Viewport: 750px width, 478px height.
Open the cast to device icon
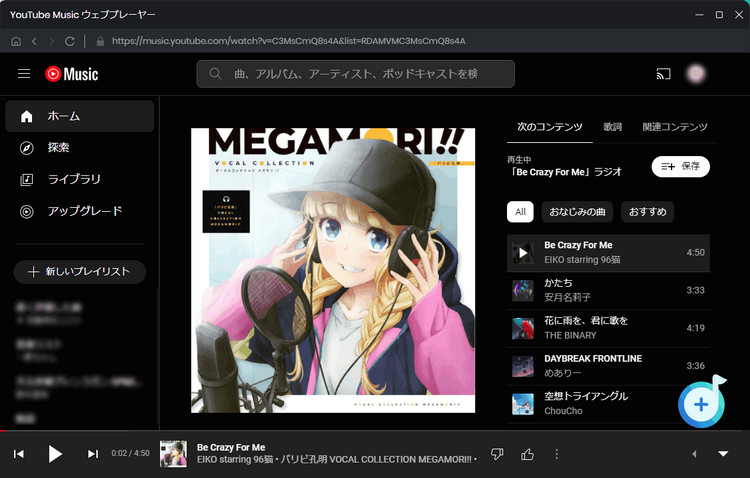(x=663, y=74)
